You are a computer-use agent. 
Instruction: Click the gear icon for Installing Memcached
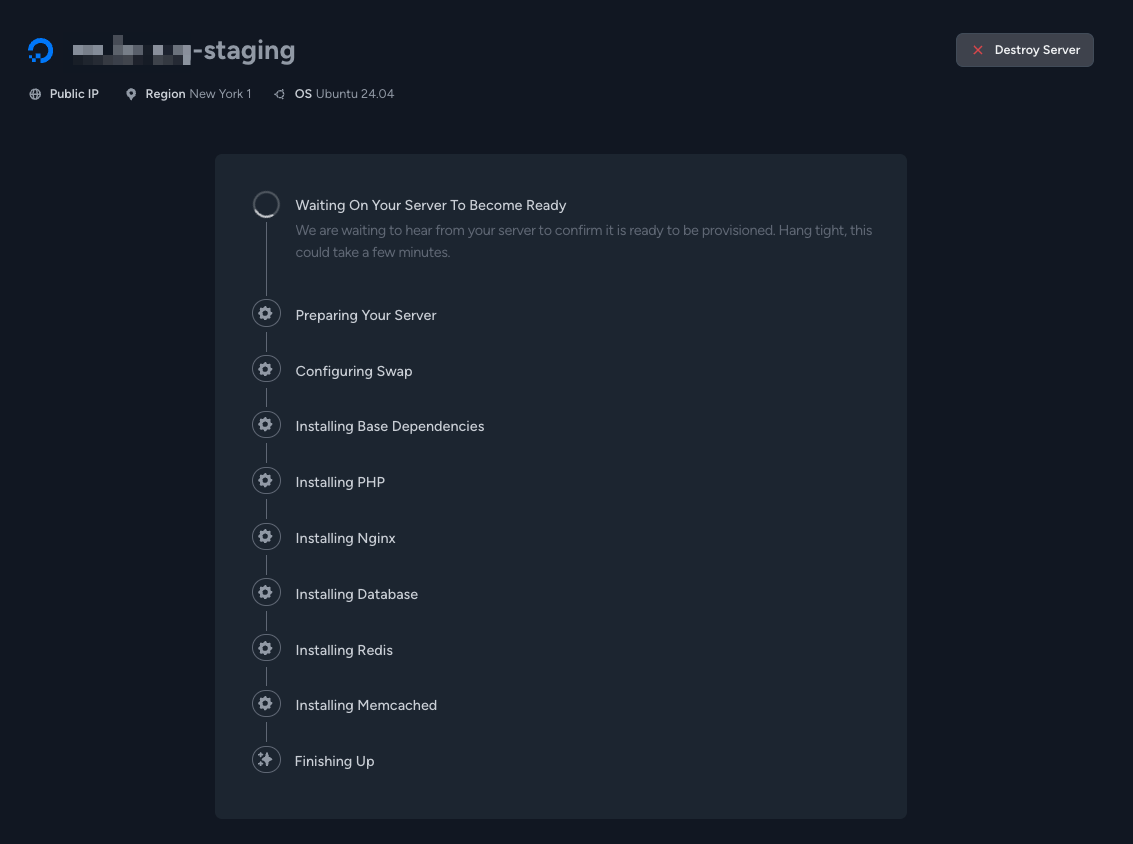click(266, 704)
